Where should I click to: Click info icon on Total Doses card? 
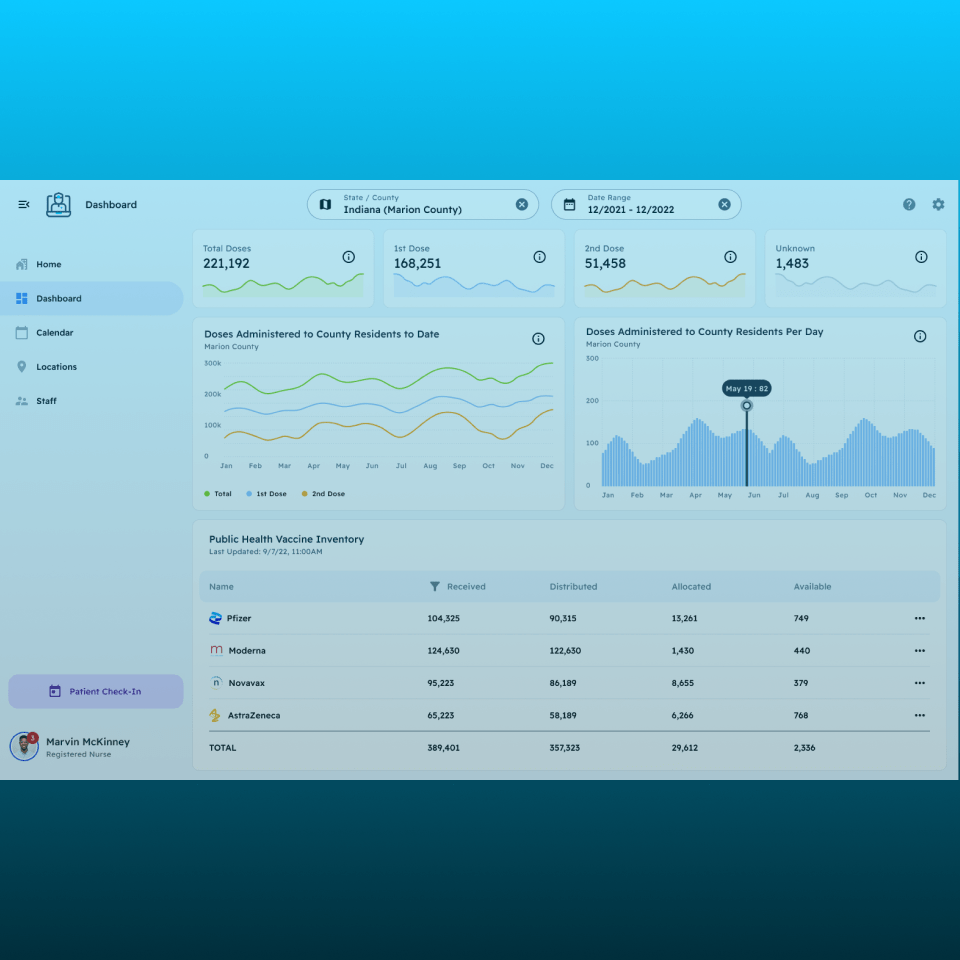coord(349,257)
